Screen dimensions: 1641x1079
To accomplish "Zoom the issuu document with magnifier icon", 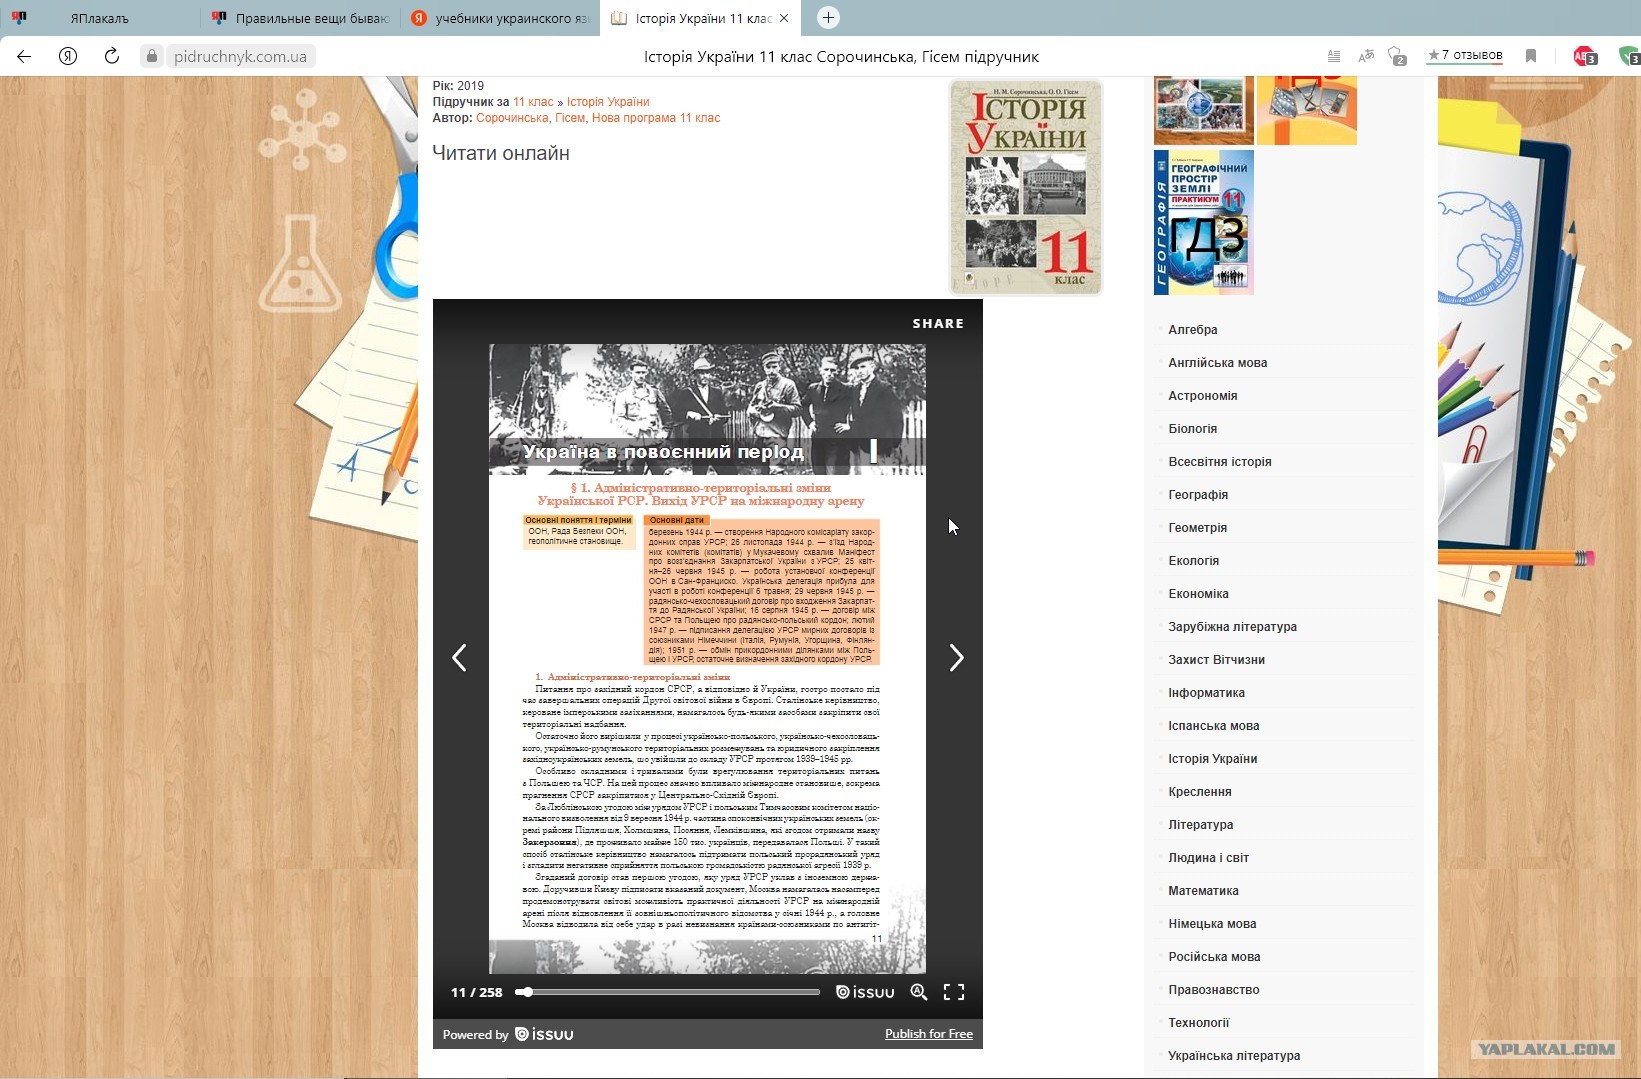I will tap(919, 992).
